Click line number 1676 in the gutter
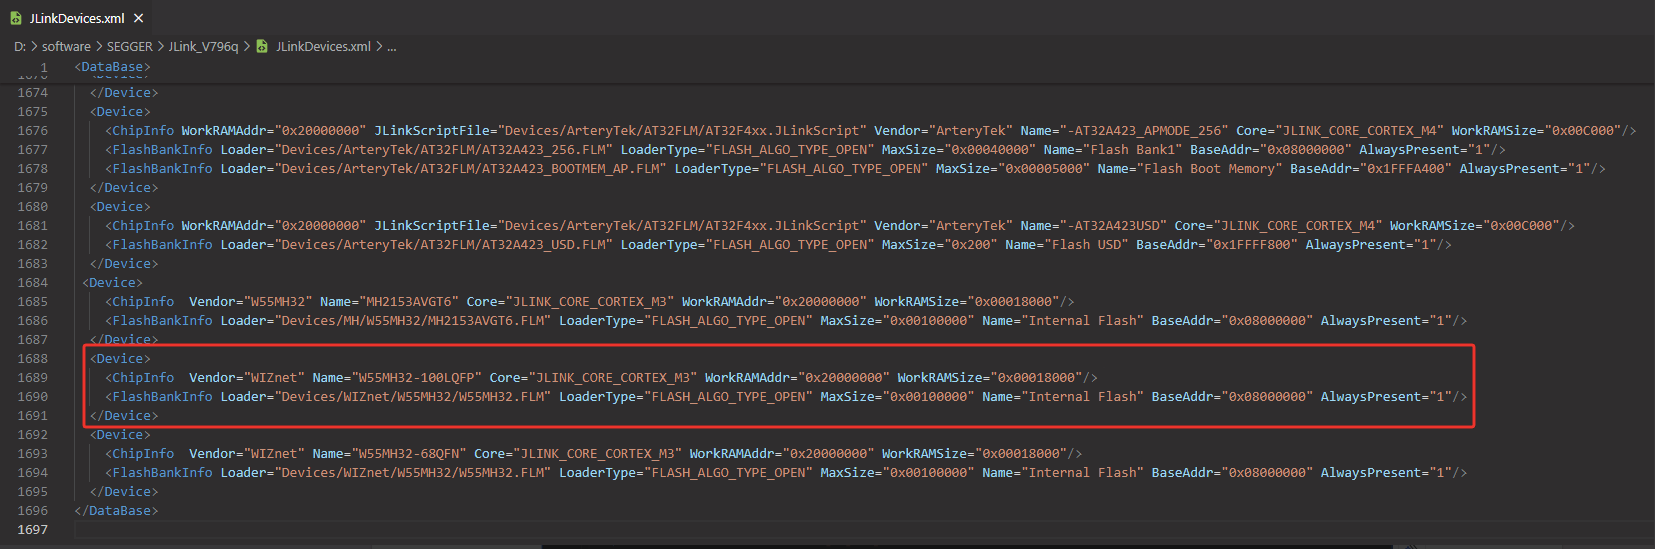Image resolution: width=1655 pixels, height=549 pixels. [x=32, y=130]
